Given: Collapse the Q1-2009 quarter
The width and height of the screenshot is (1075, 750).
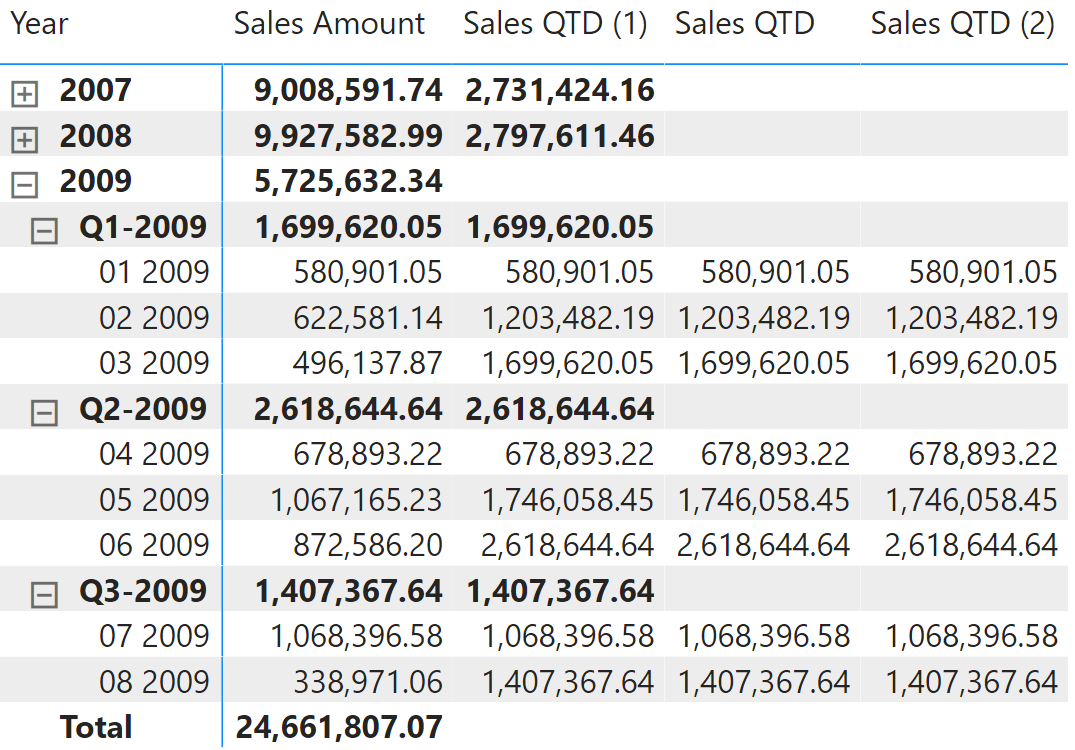Looking at the screenshot, I should (x=44, y=231).
